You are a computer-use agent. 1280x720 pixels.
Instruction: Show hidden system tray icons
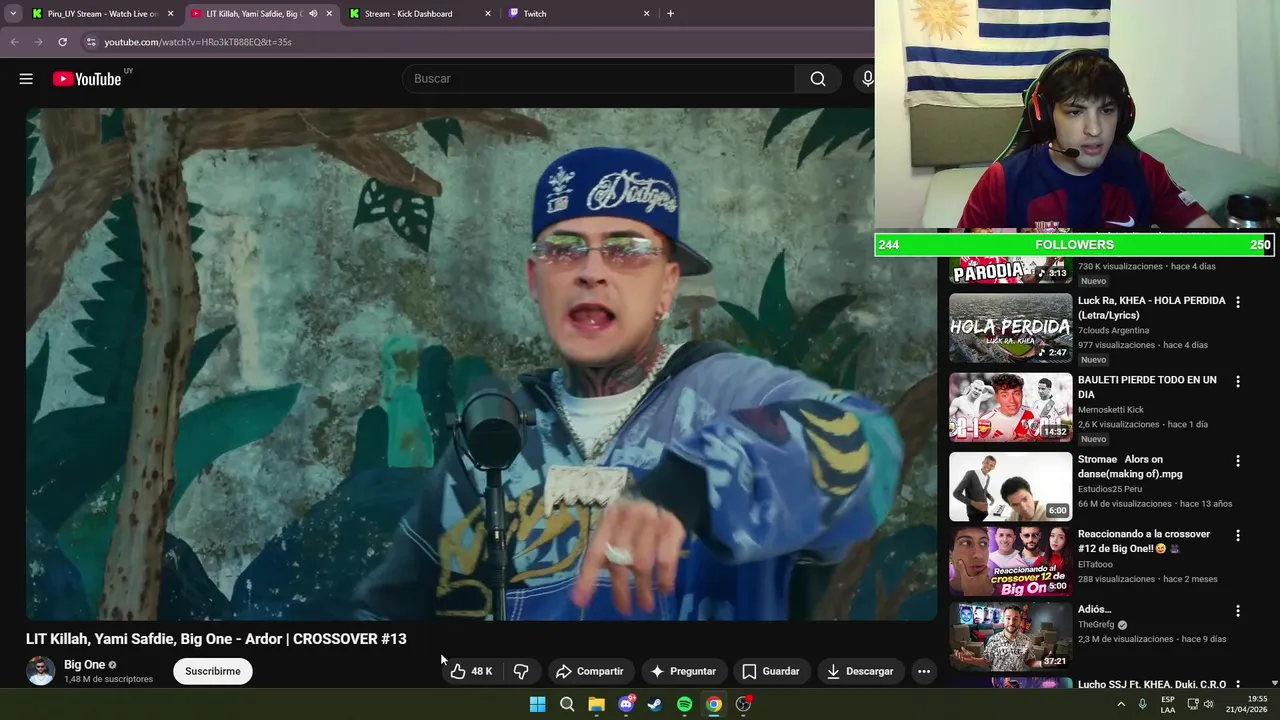coord(1120,704)
